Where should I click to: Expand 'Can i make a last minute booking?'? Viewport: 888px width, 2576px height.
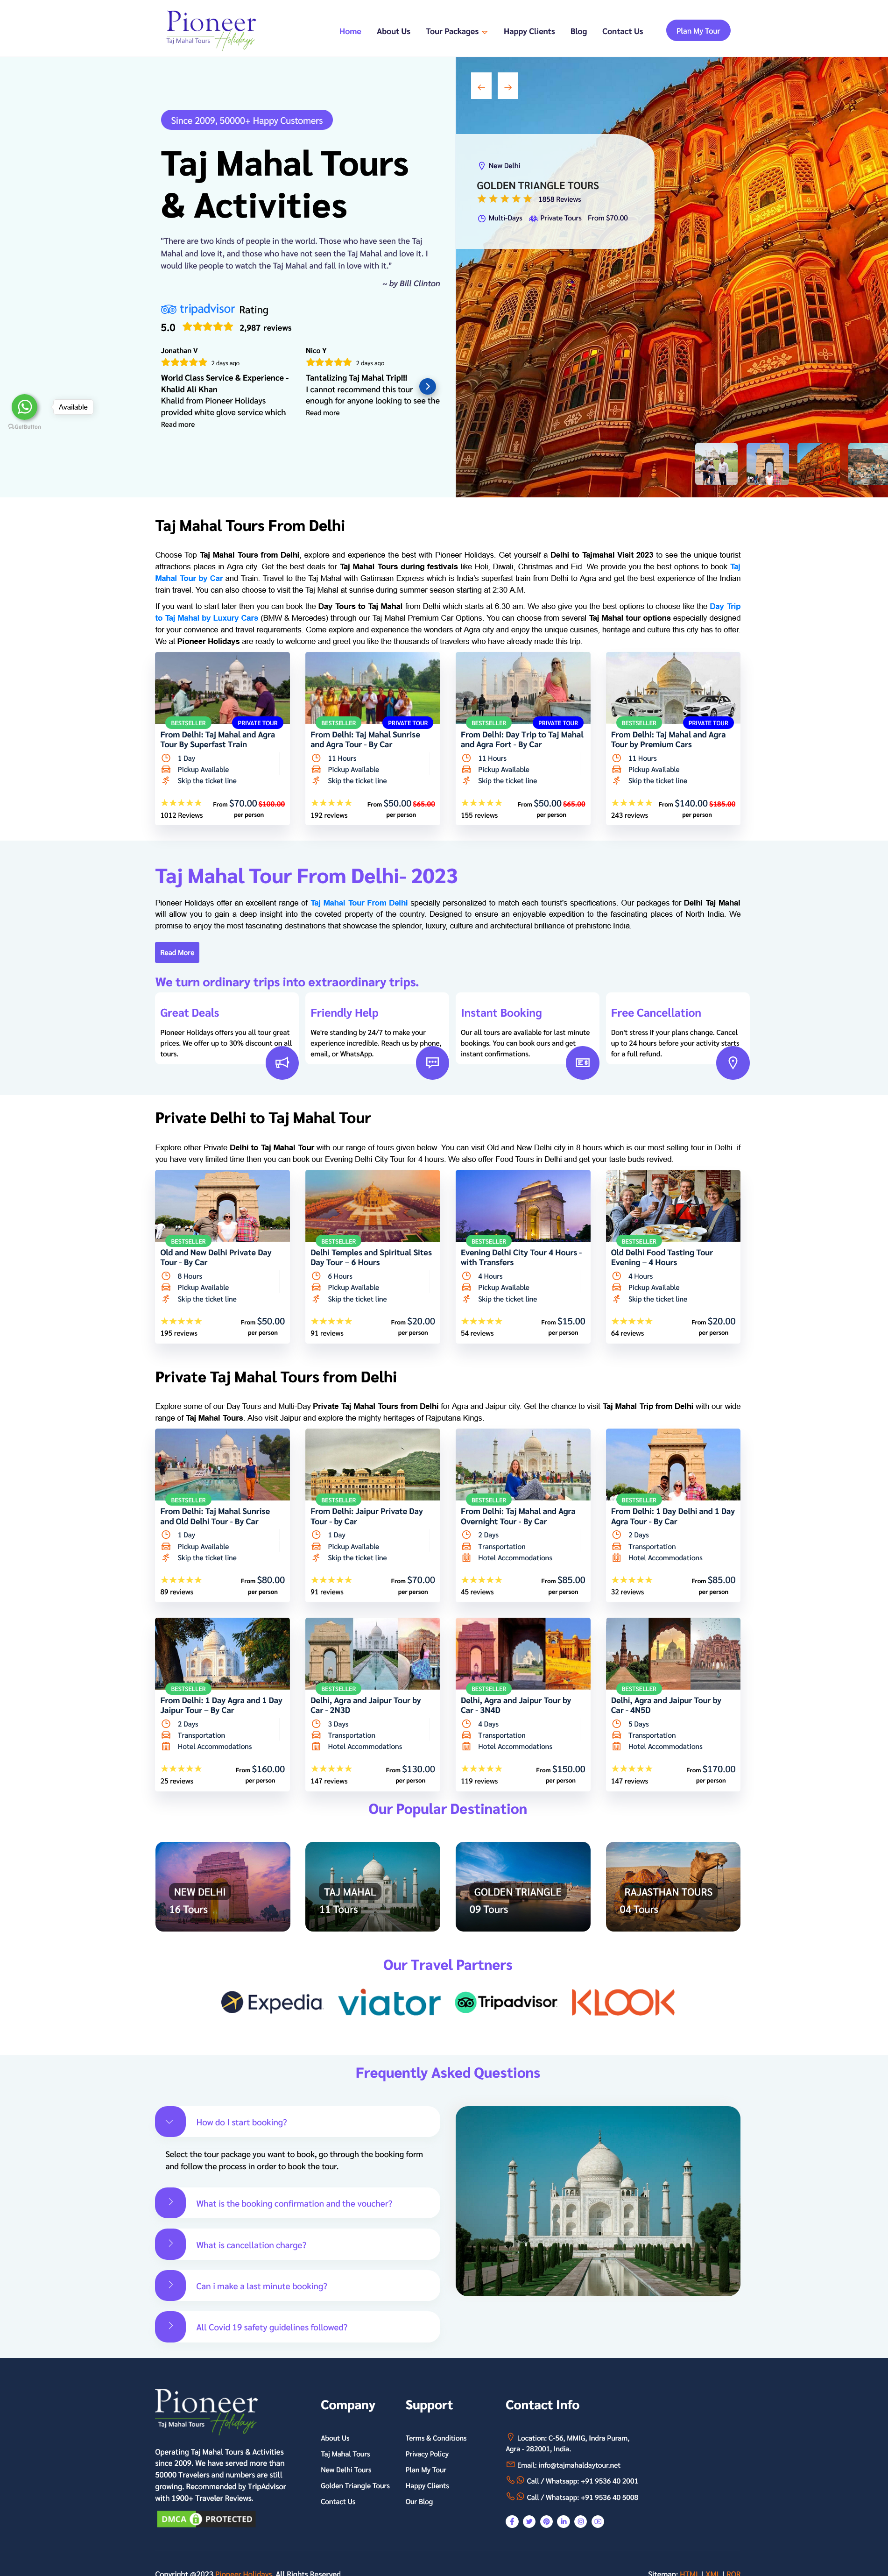tap(297, 2285)
